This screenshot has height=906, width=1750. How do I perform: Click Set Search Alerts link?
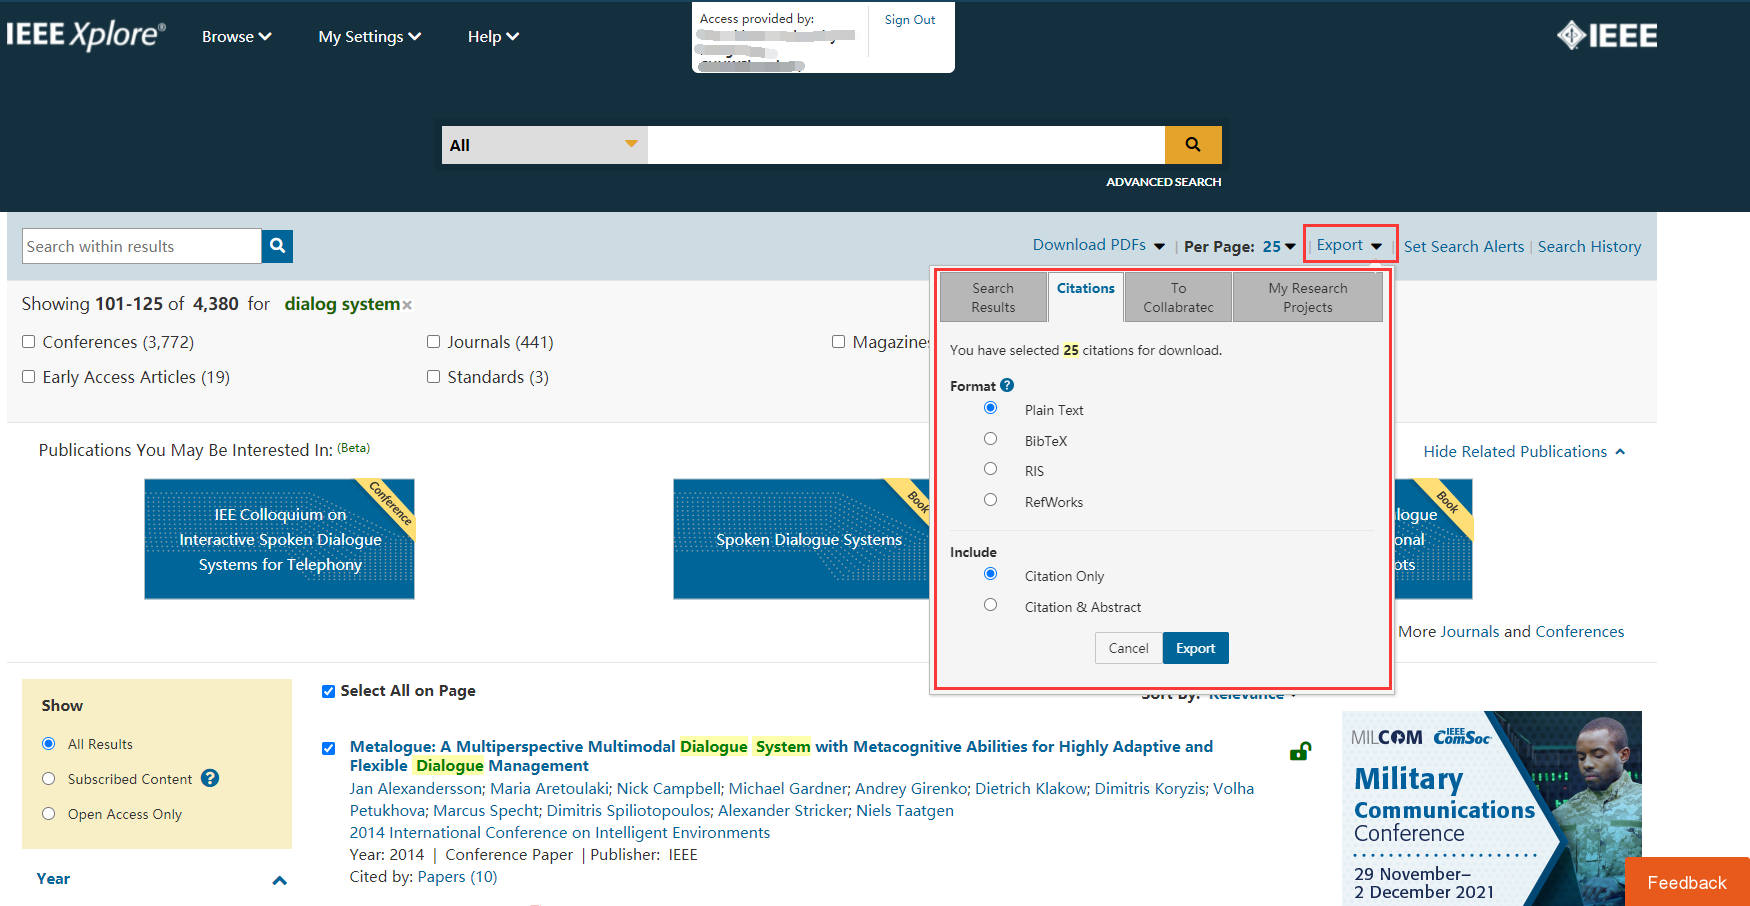tap(1464, 246)
